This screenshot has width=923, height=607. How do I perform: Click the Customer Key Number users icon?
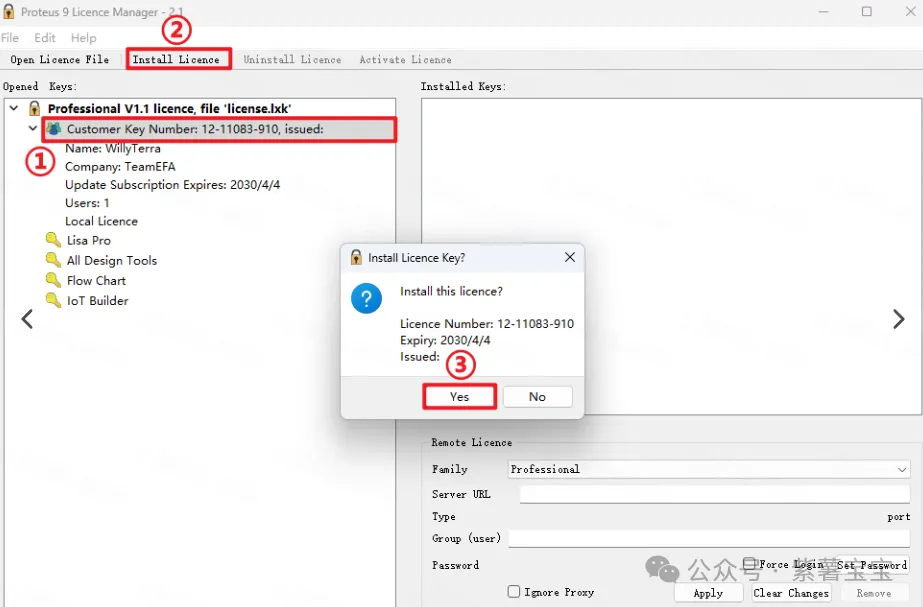coord(54,129)
